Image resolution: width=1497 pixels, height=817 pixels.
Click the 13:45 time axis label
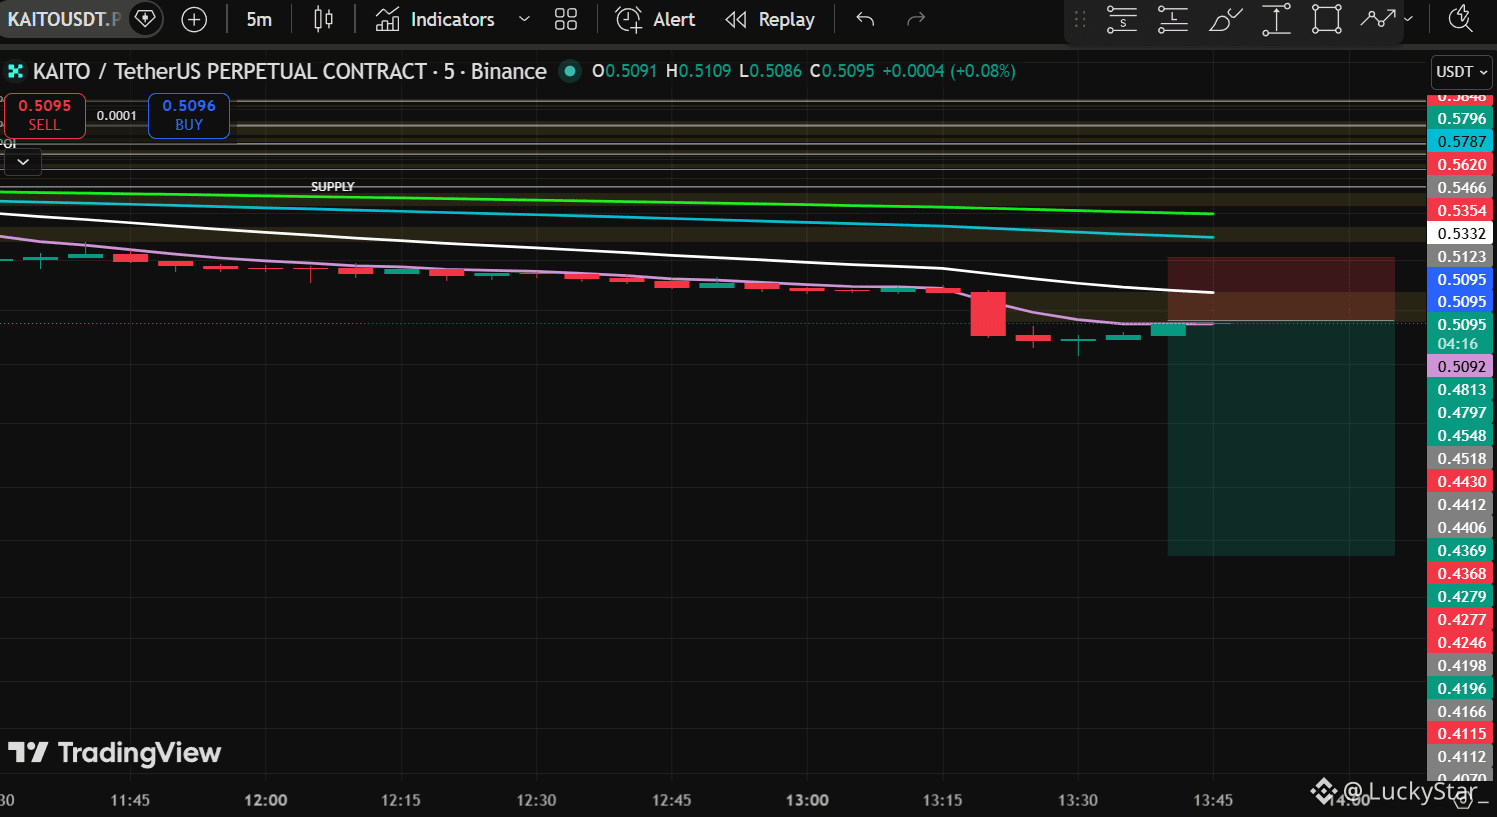[x=1213, y=800]
